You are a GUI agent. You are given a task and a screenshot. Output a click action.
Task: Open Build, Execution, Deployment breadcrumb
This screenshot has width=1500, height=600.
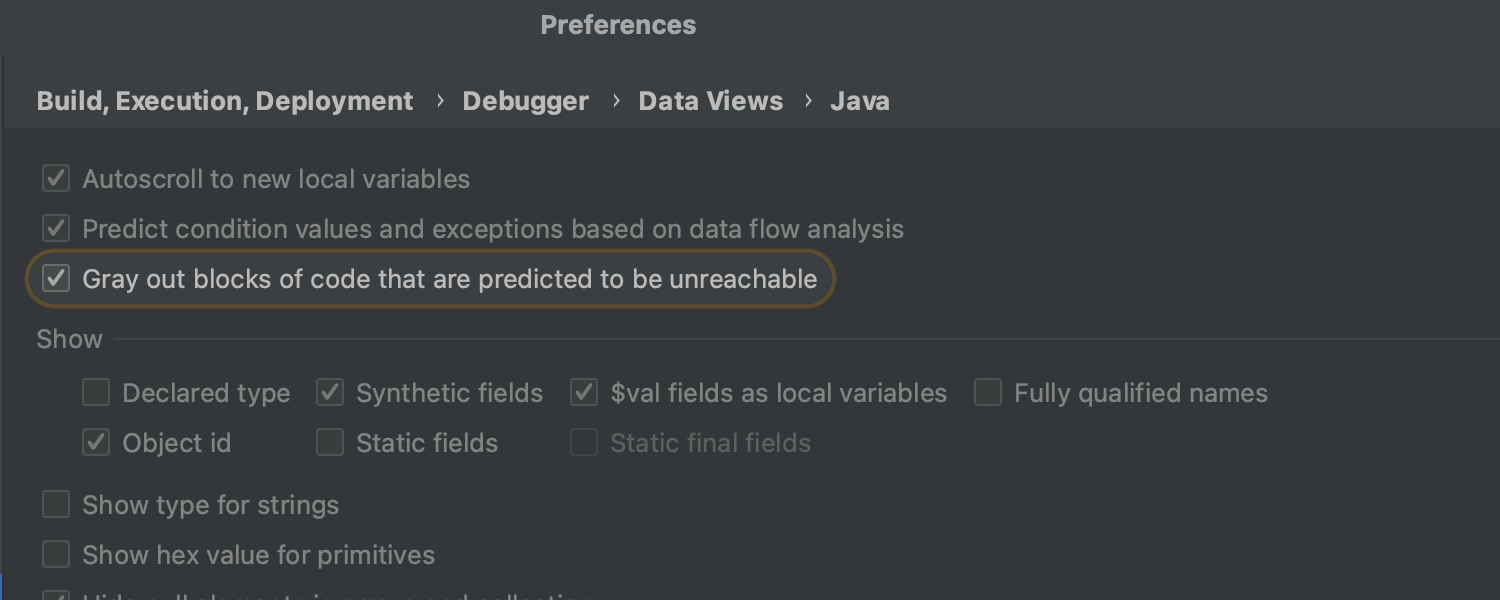[225, 101]
